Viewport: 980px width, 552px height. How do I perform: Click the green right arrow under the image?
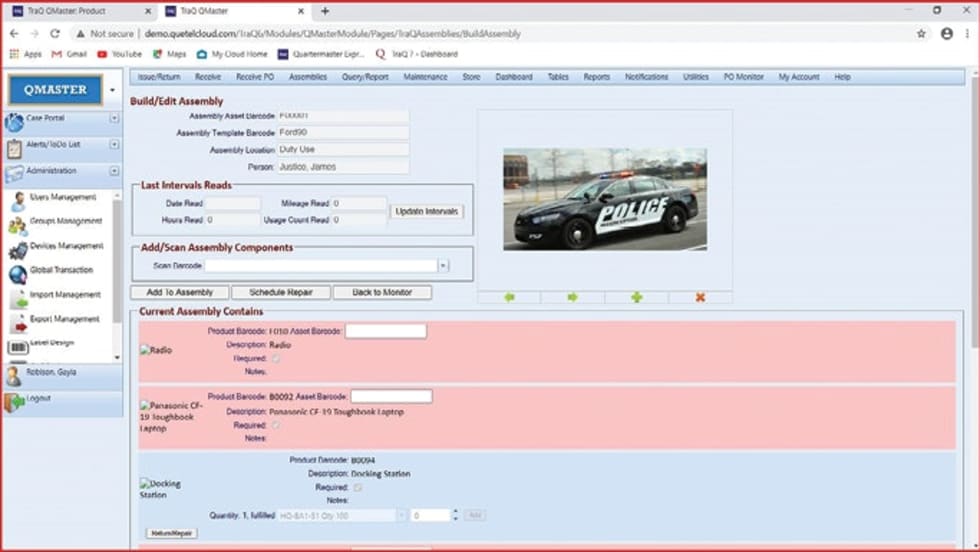point(572,297)
